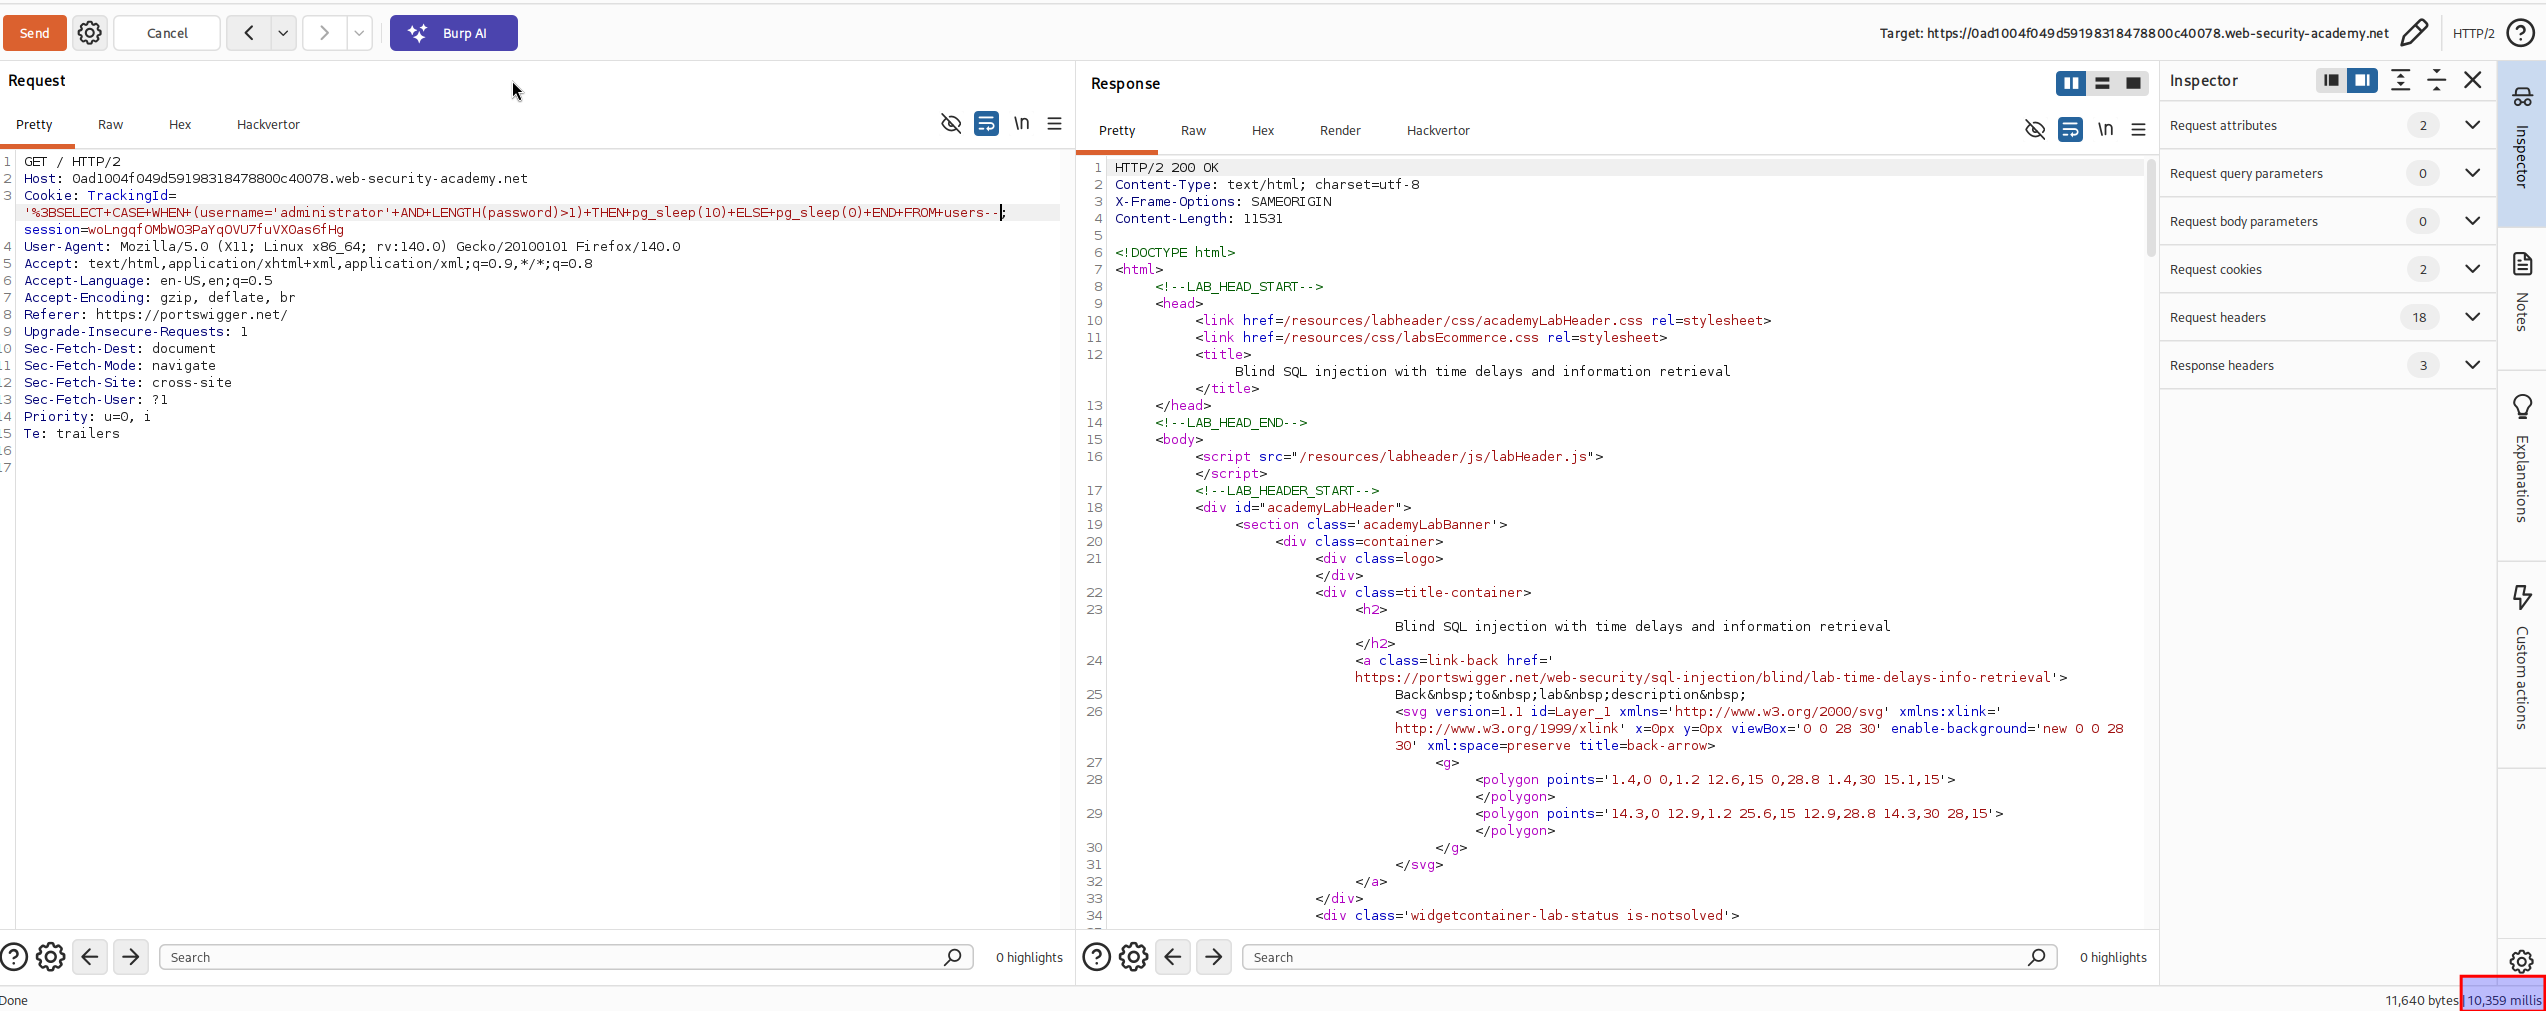
Task: Focus the Response search field
Action: (x=1650, y=958)
